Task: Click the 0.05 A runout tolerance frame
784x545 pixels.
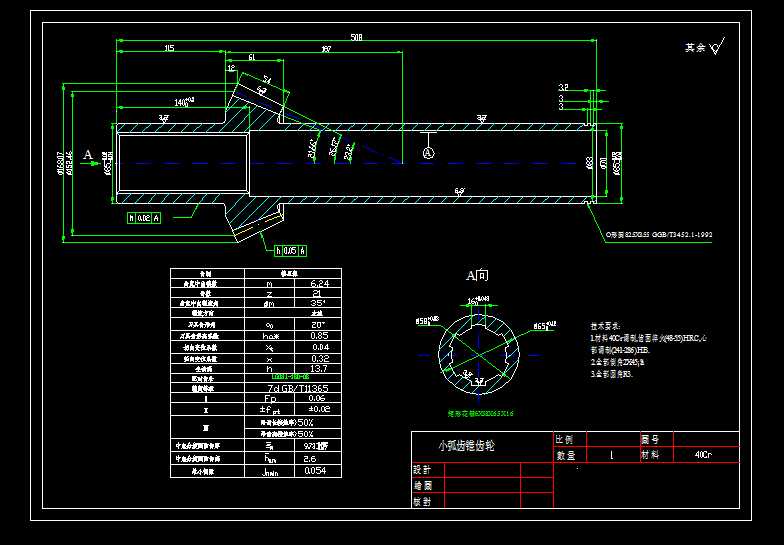Action: tap(290, 250)
